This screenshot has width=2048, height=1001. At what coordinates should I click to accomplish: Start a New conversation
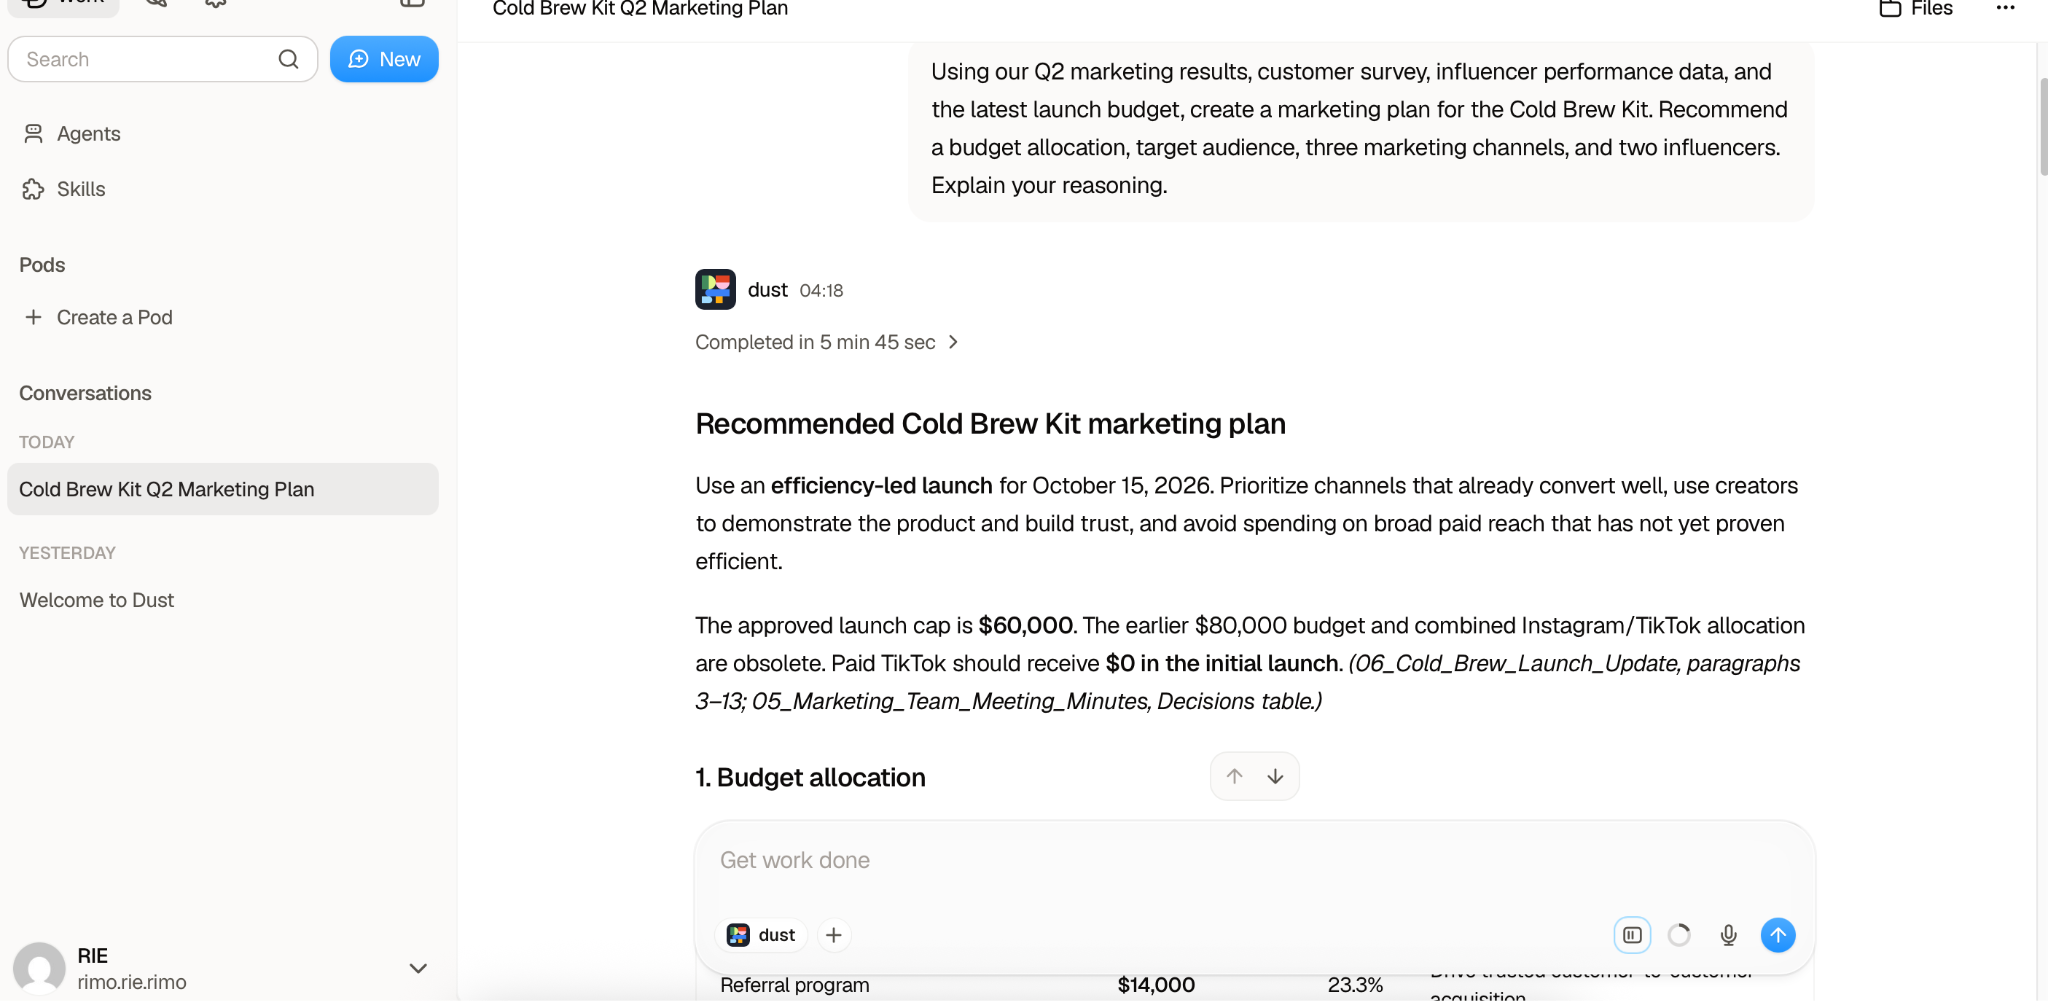(384, 59)
